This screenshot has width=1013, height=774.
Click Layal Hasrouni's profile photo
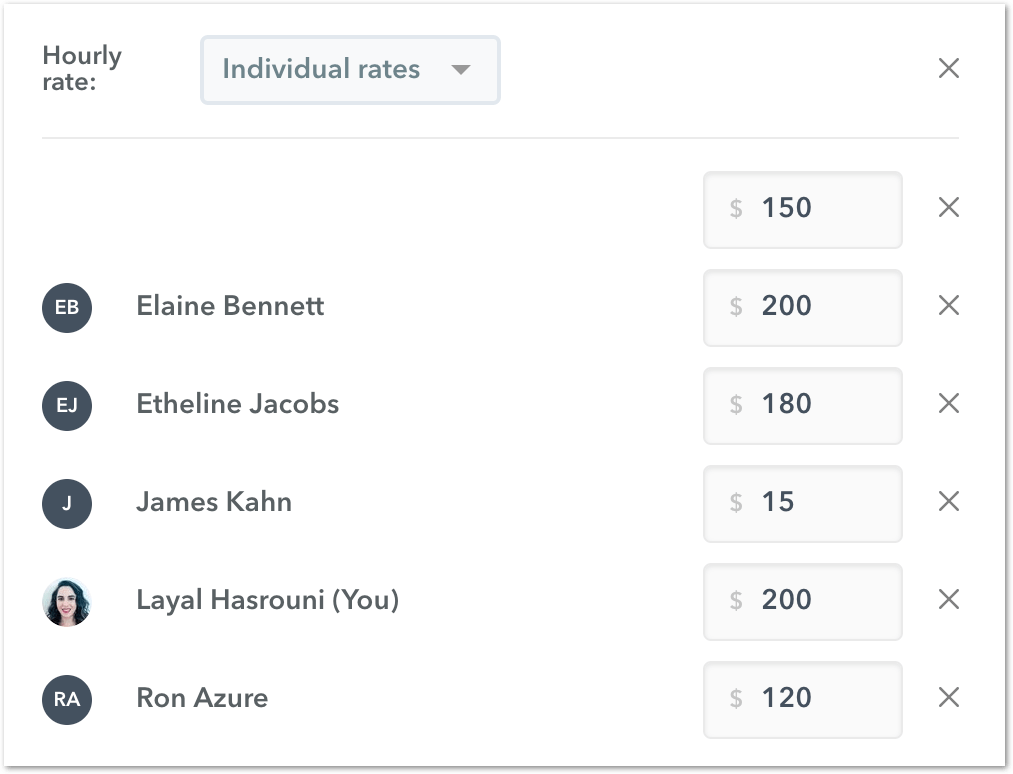click(x=67, y=601)
